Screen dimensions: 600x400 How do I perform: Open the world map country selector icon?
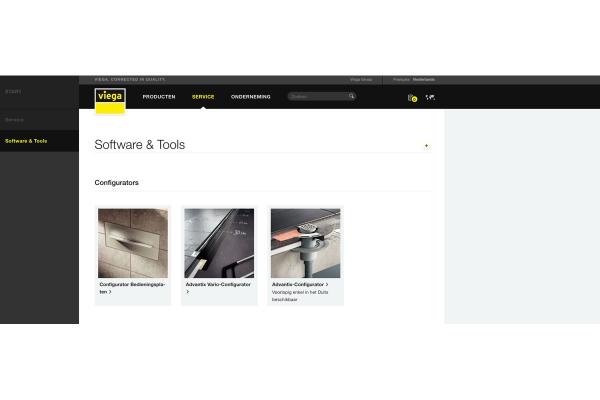(430, 97)
